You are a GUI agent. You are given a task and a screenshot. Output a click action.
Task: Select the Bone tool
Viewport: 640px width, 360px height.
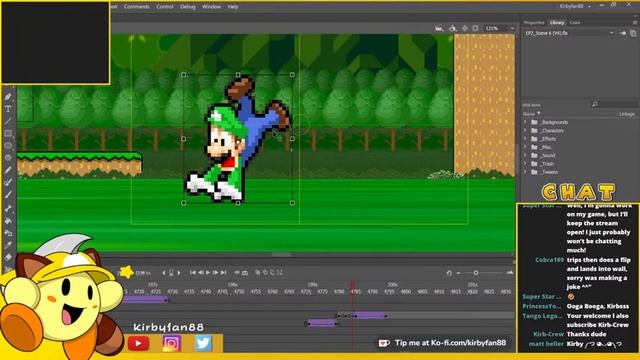(8, 209)
